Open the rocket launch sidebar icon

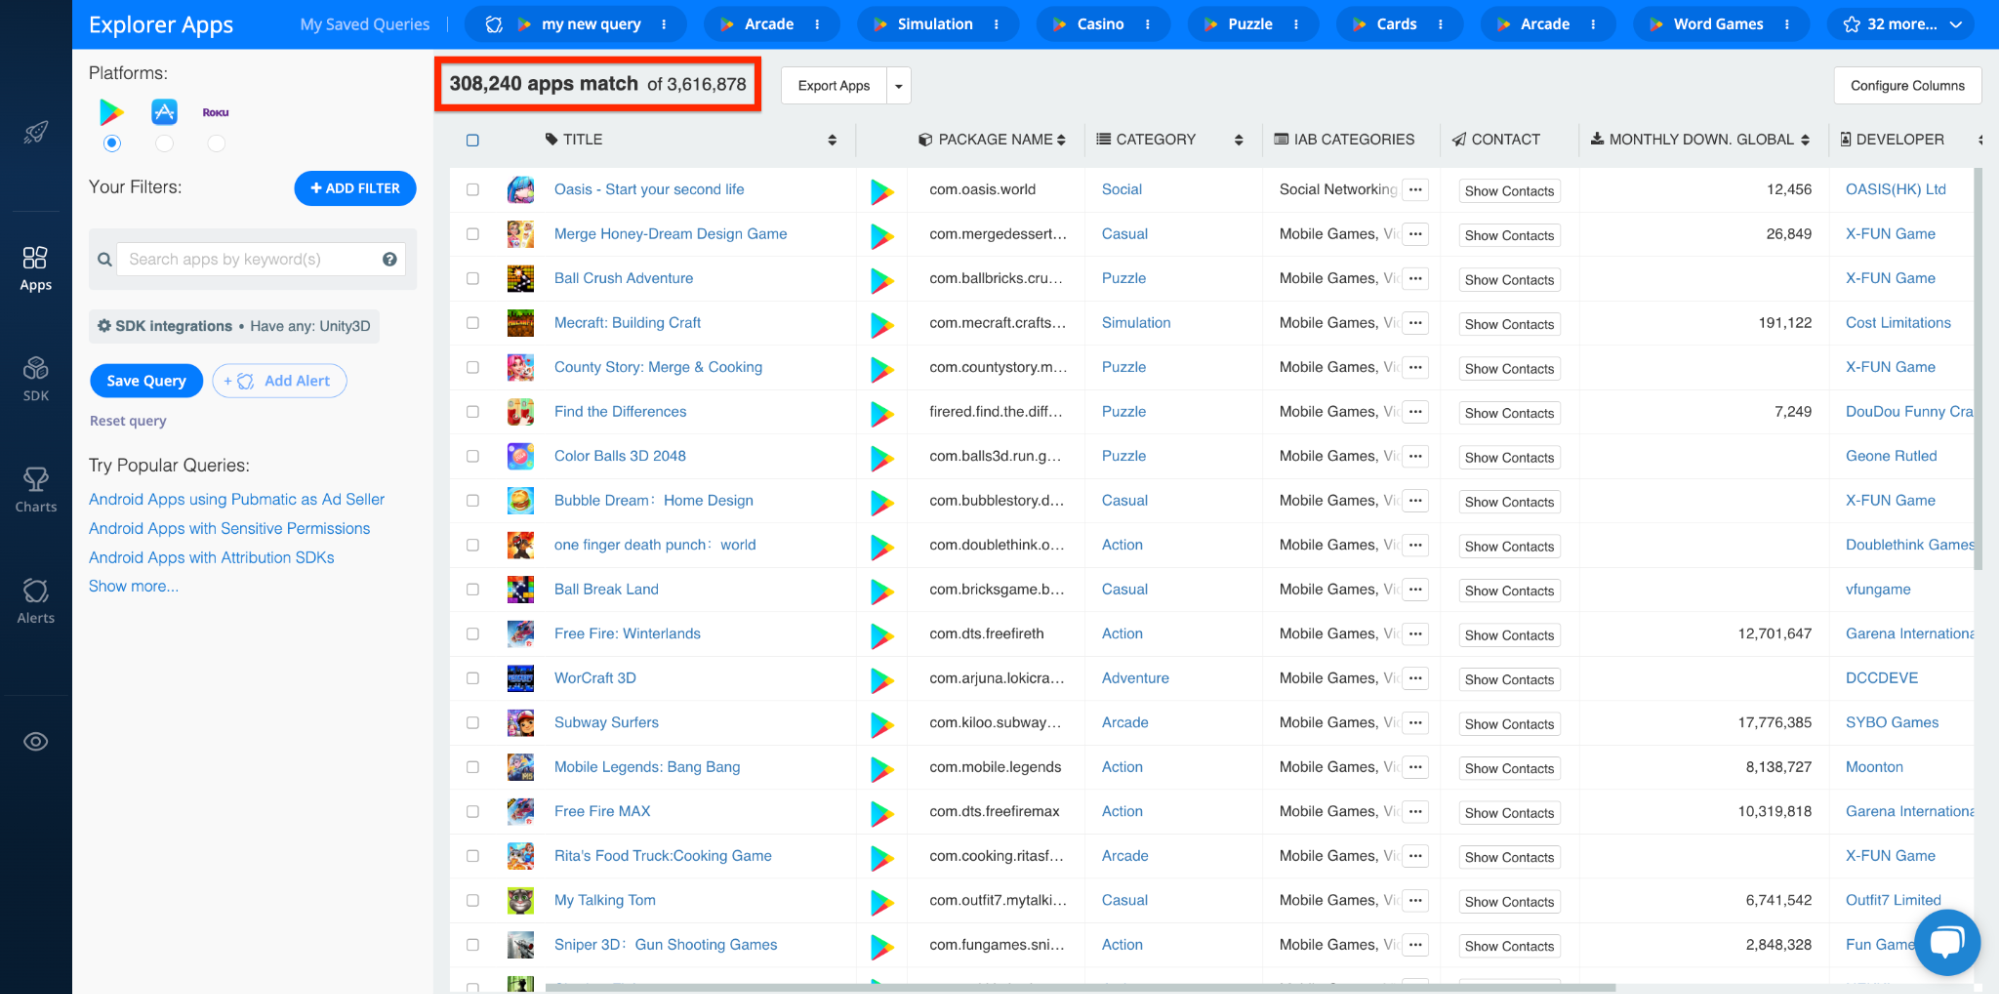(x=36, y=132)
